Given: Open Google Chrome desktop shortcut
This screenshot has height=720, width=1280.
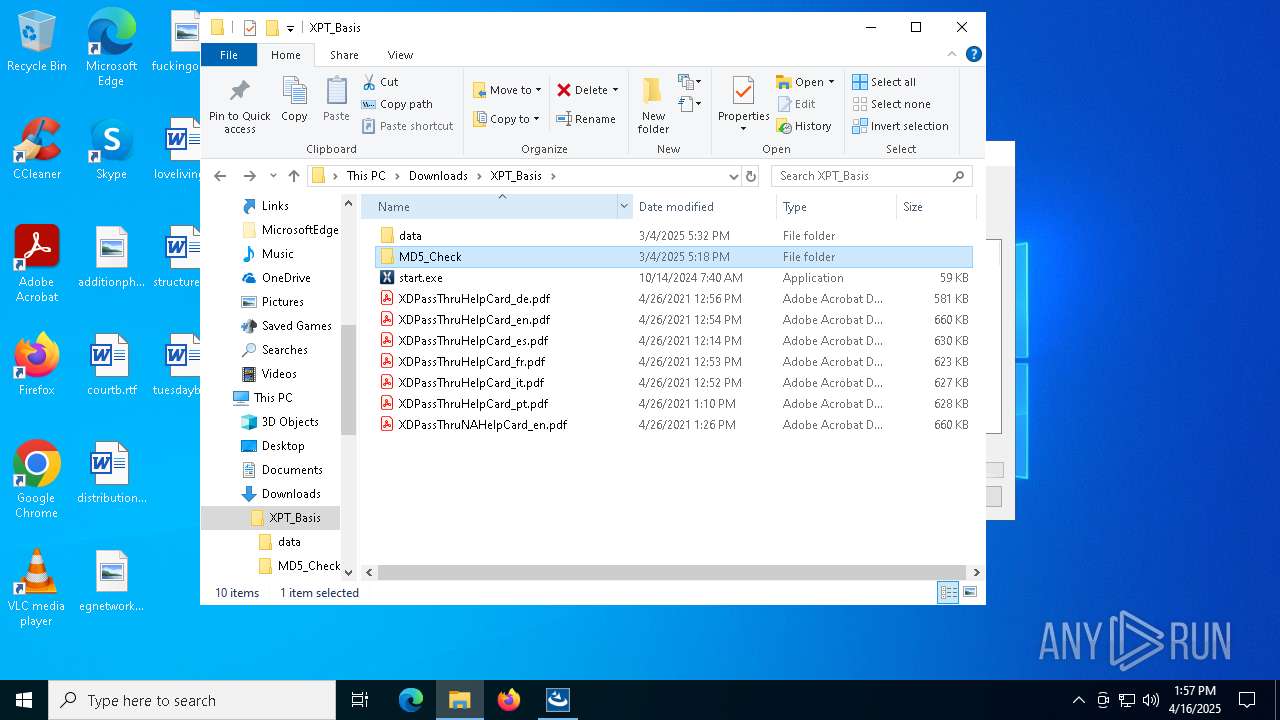Looking at the screenshot, I should pyautogui.click(x=37, y=480).
